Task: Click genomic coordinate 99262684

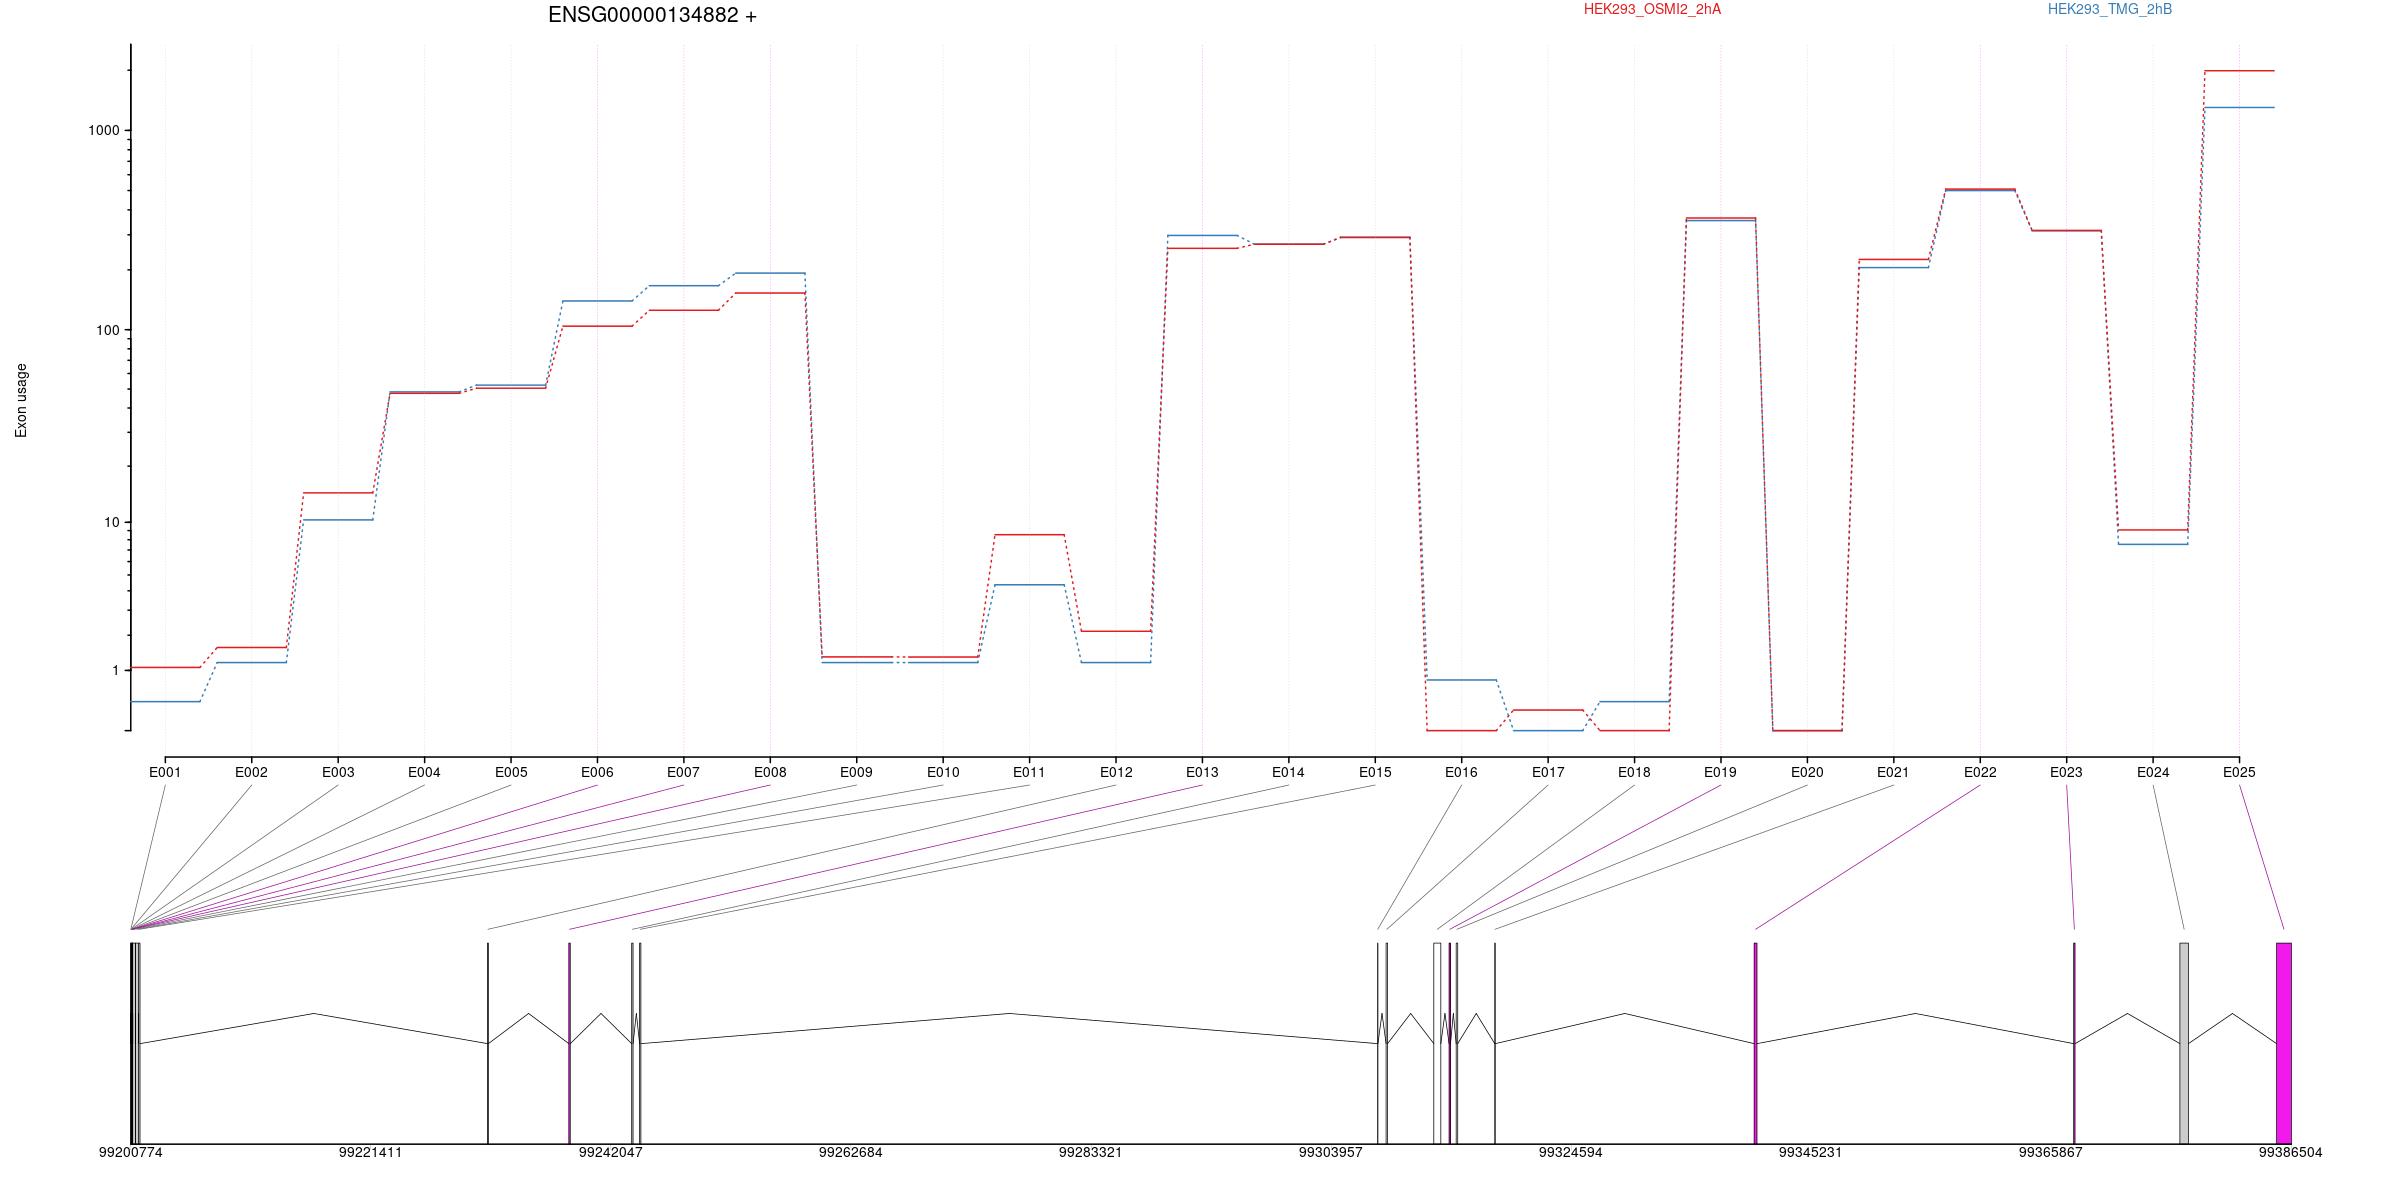Action: (x=851, y=1152)
